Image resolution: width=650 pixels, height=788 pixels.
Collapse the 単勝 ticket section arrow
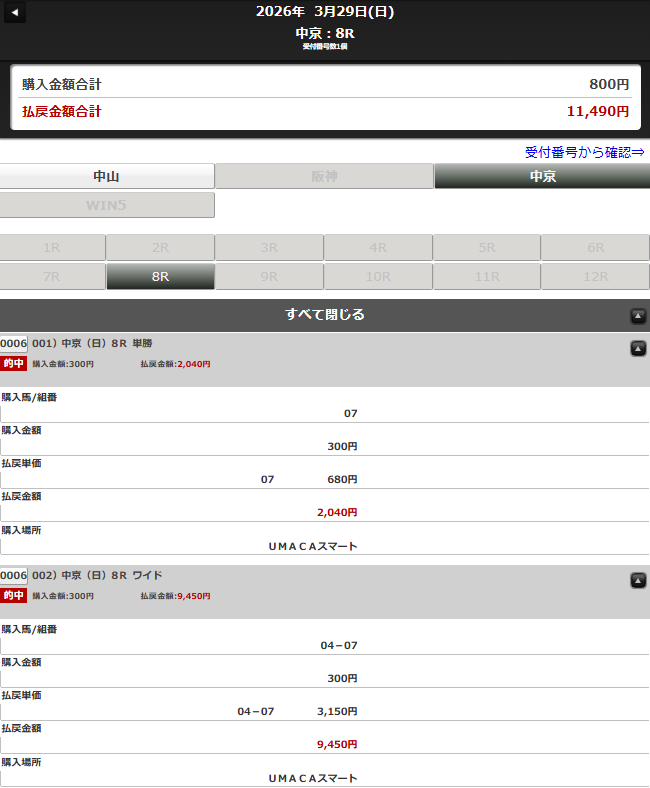coord(638,348)
